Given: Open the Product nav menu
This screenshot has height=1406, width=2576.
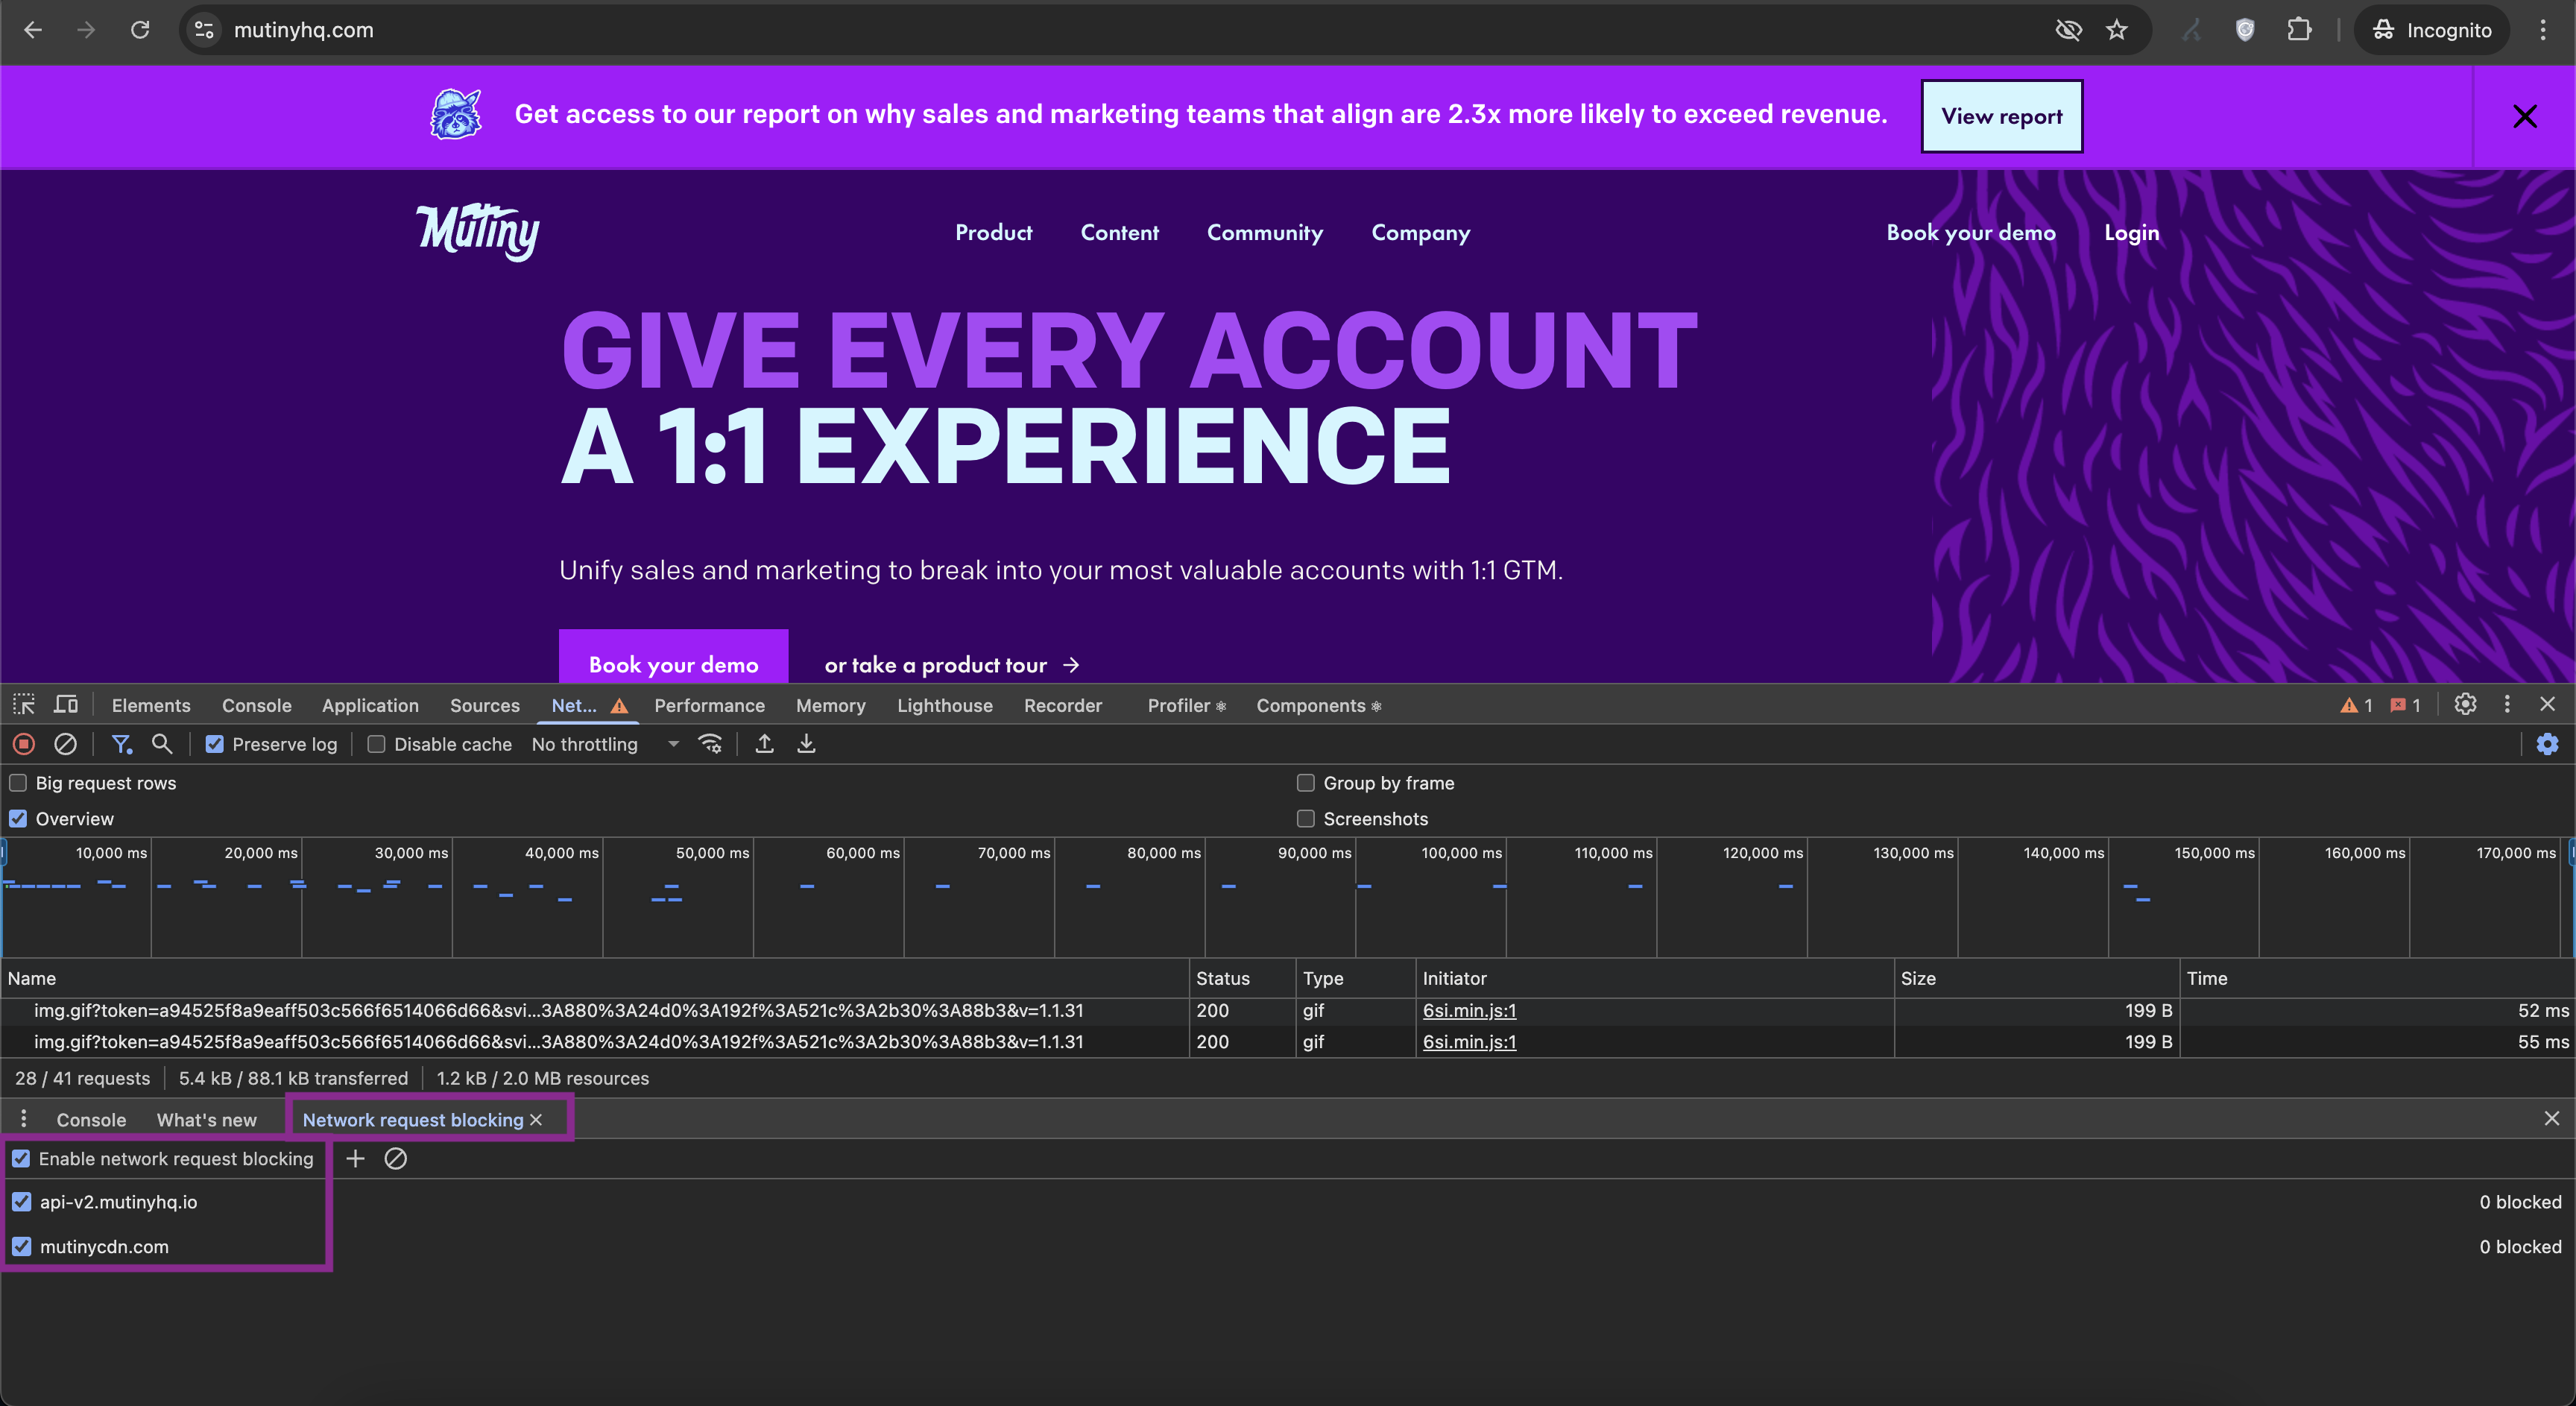Looking at the screenshot, I should pos(993,233).
